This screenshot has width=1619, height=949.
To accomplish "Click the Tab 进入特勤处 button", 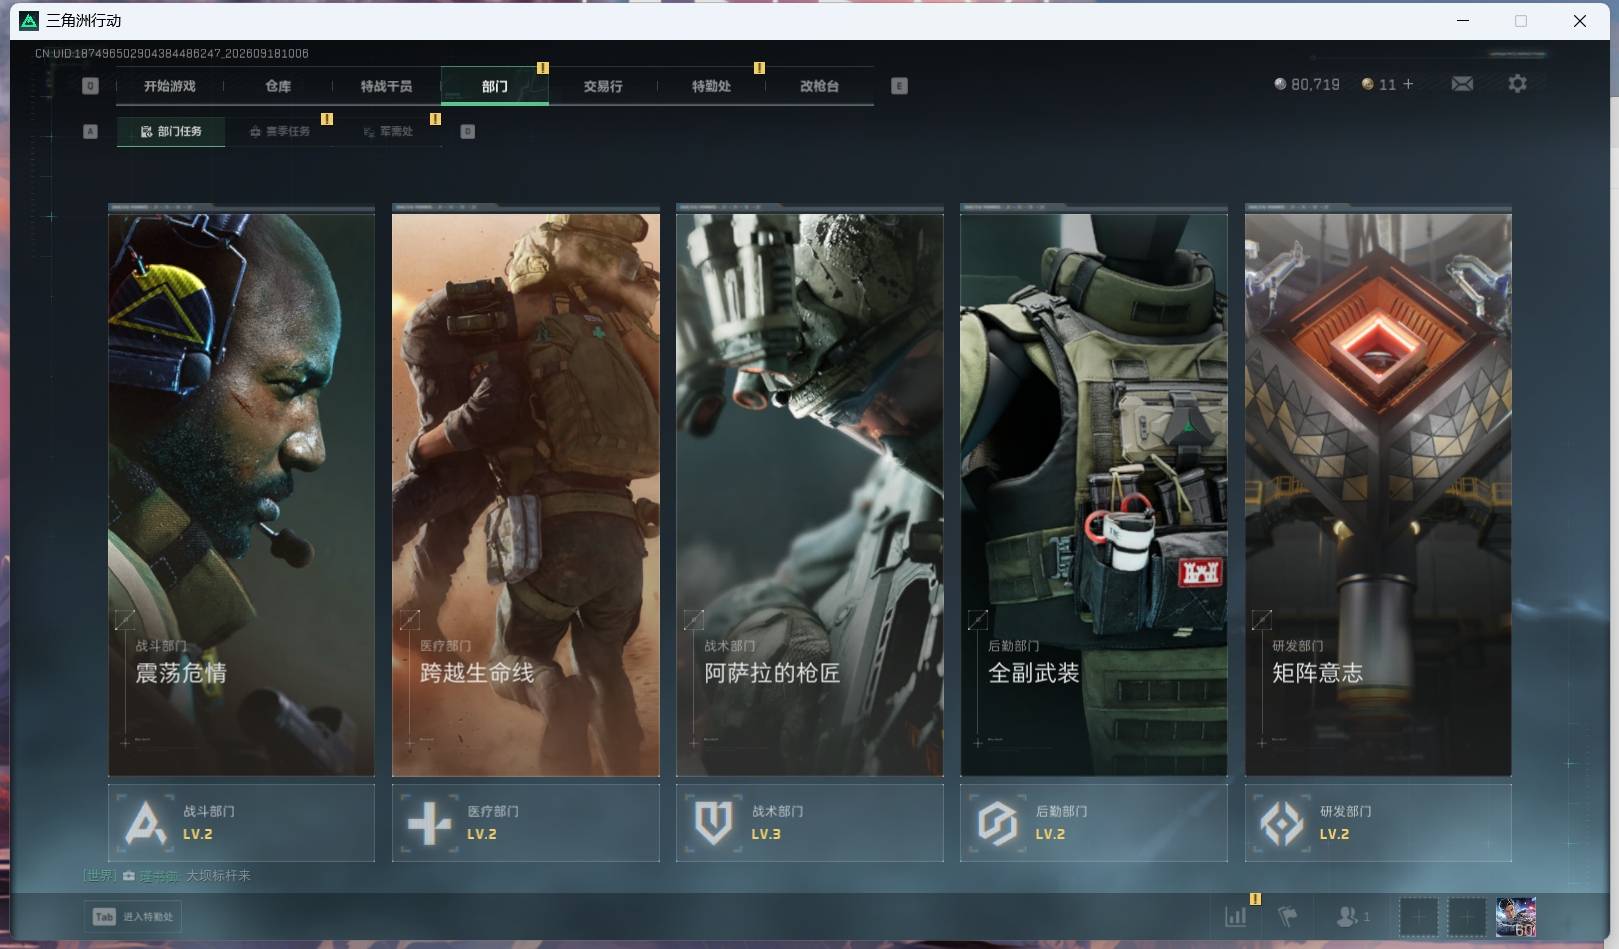I will tap(133, 916).
